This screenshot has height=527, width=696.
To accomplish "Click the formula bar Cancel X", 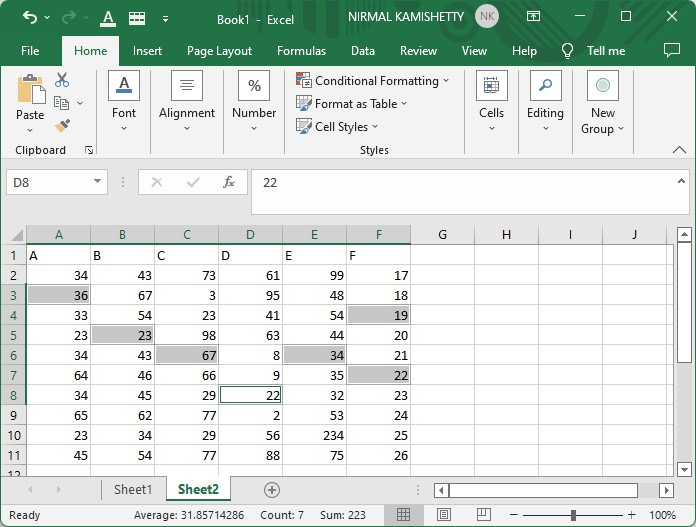I will (157, 182).
